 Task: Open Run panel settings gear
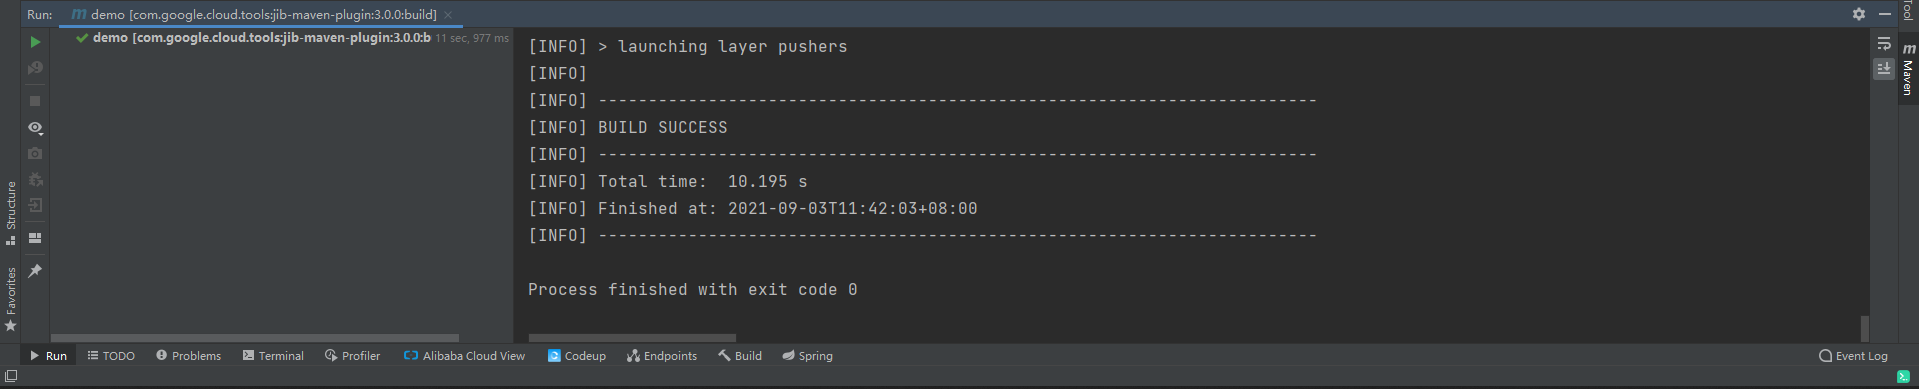coord(1859,14)
